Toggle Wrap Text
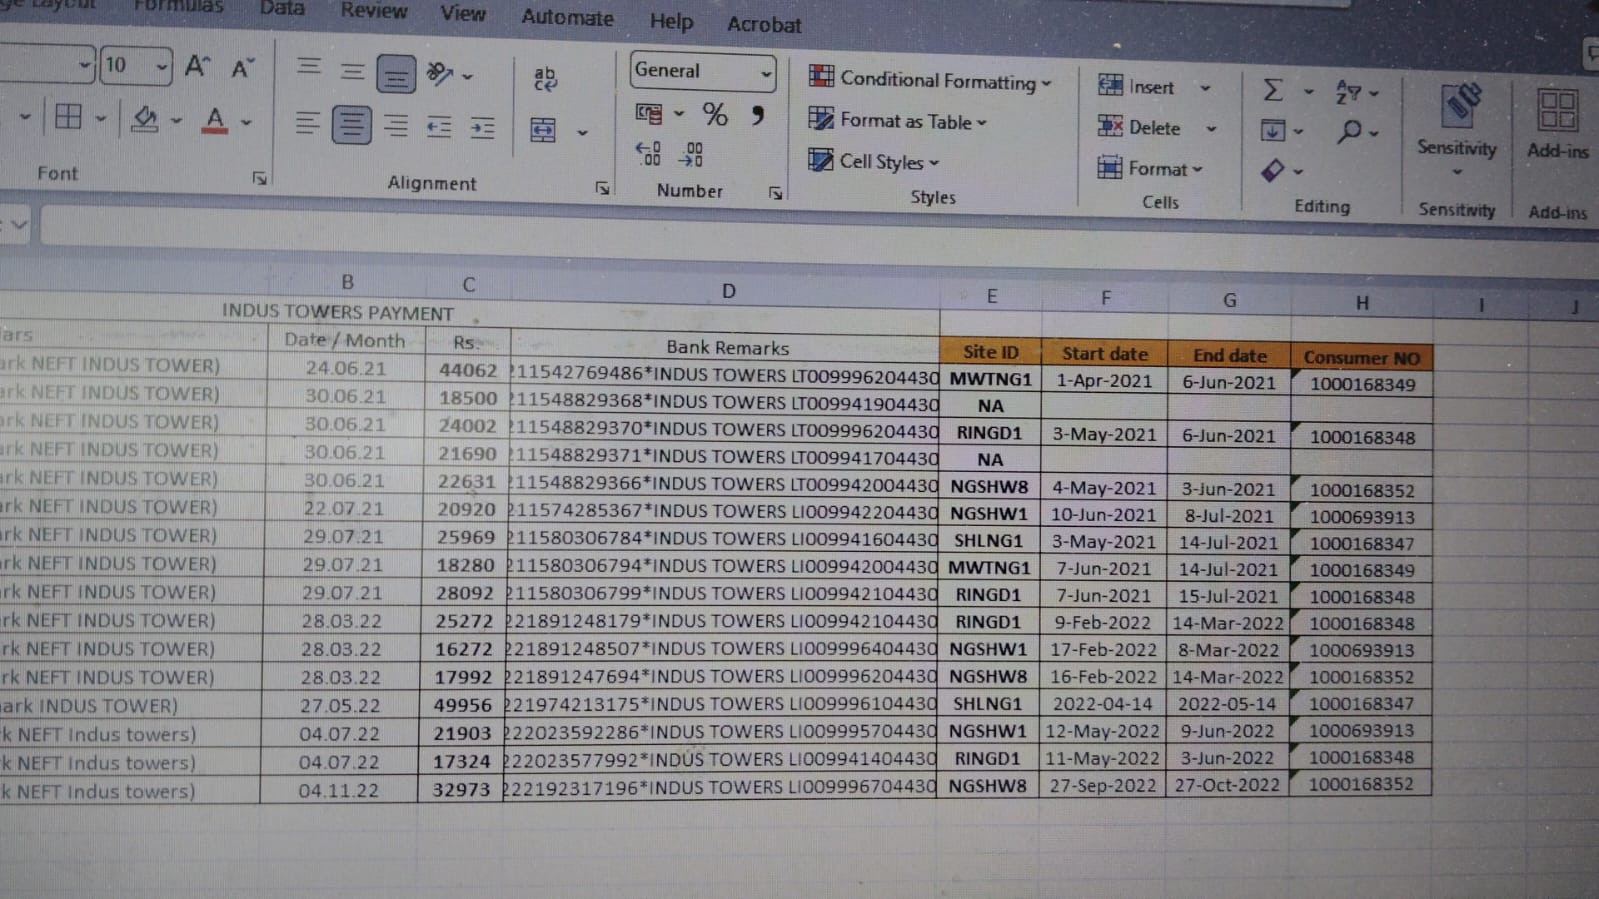Image resolution: width=1599 pixels, height=899 pixels. 545,78
